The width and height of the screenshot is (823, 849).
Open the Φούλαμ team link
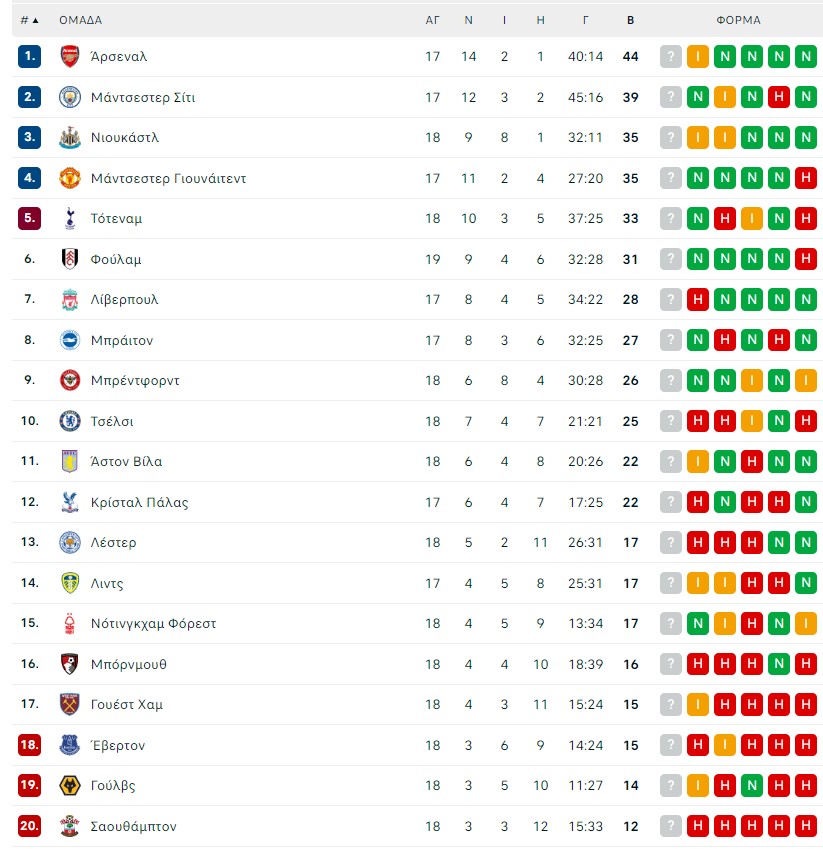coord(116,259)
